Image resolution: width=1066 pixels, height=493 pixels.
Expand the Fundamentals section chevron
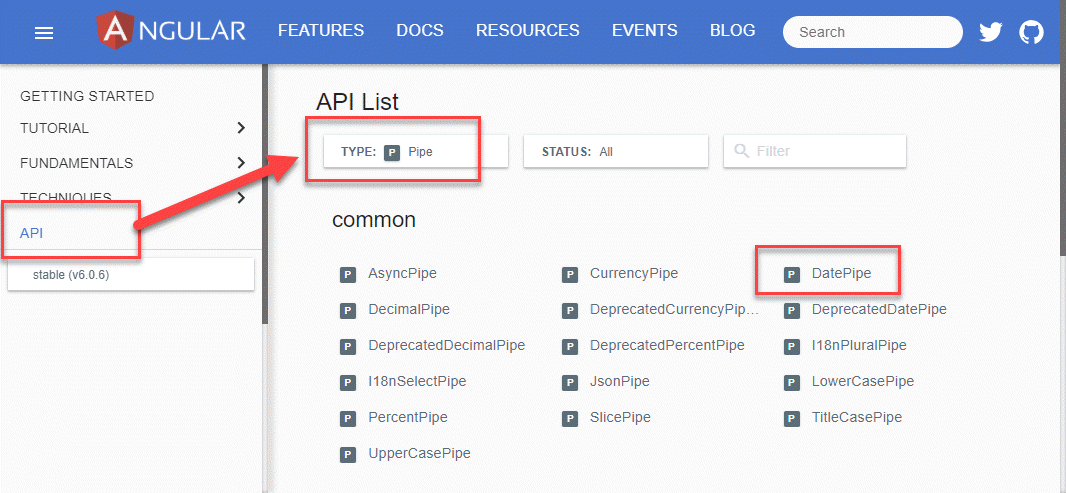240,163
